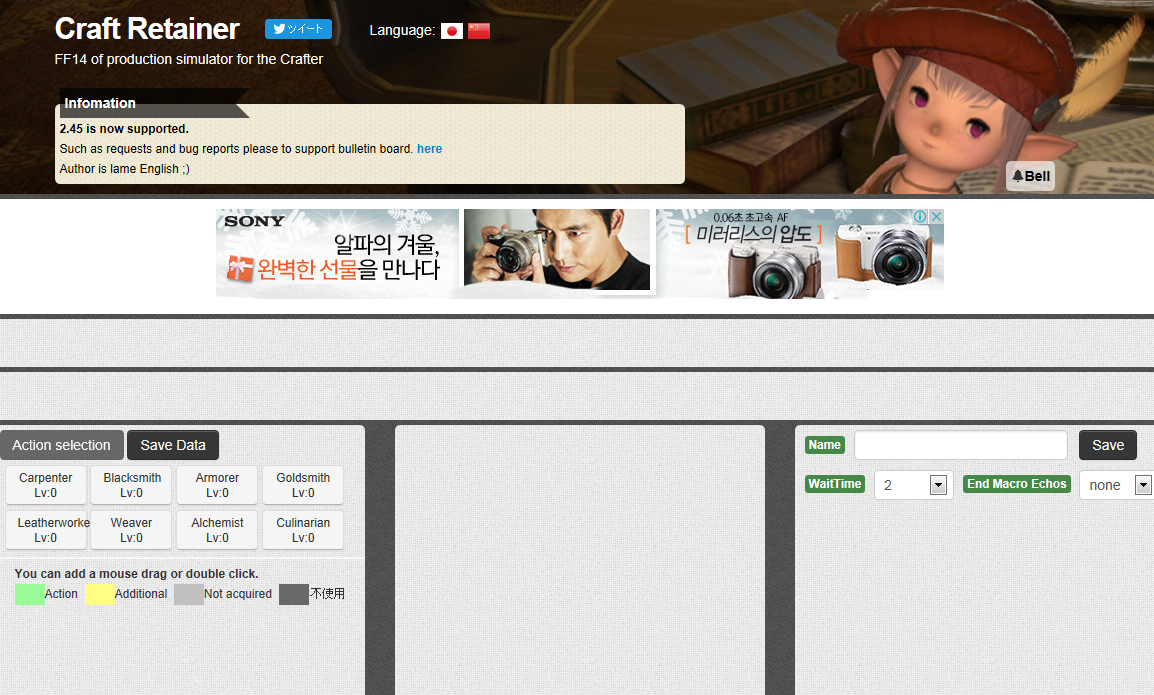Viewport: 1154px width, 695px height.
Task: Select the Armorer class button
Action: [217, 485]
